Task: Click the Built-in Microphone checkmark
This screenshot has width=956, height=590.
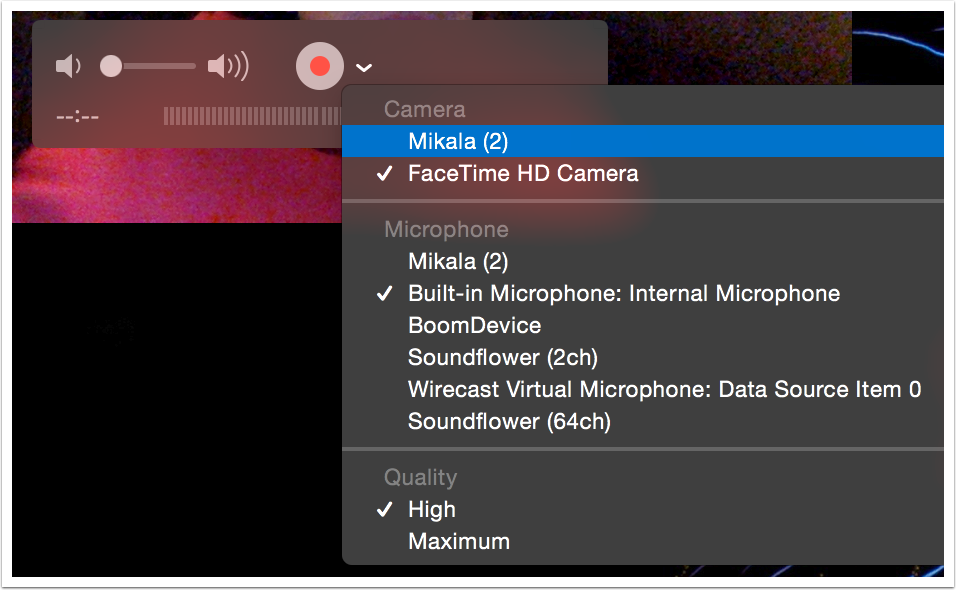Action: [384, 294]
